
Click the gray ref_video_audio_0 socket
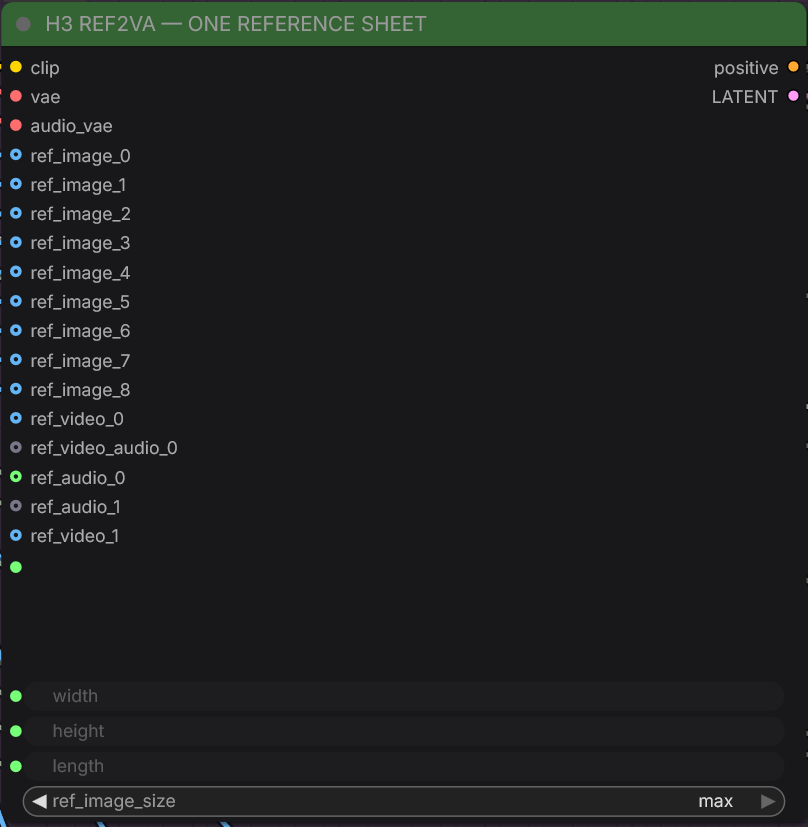16,447
